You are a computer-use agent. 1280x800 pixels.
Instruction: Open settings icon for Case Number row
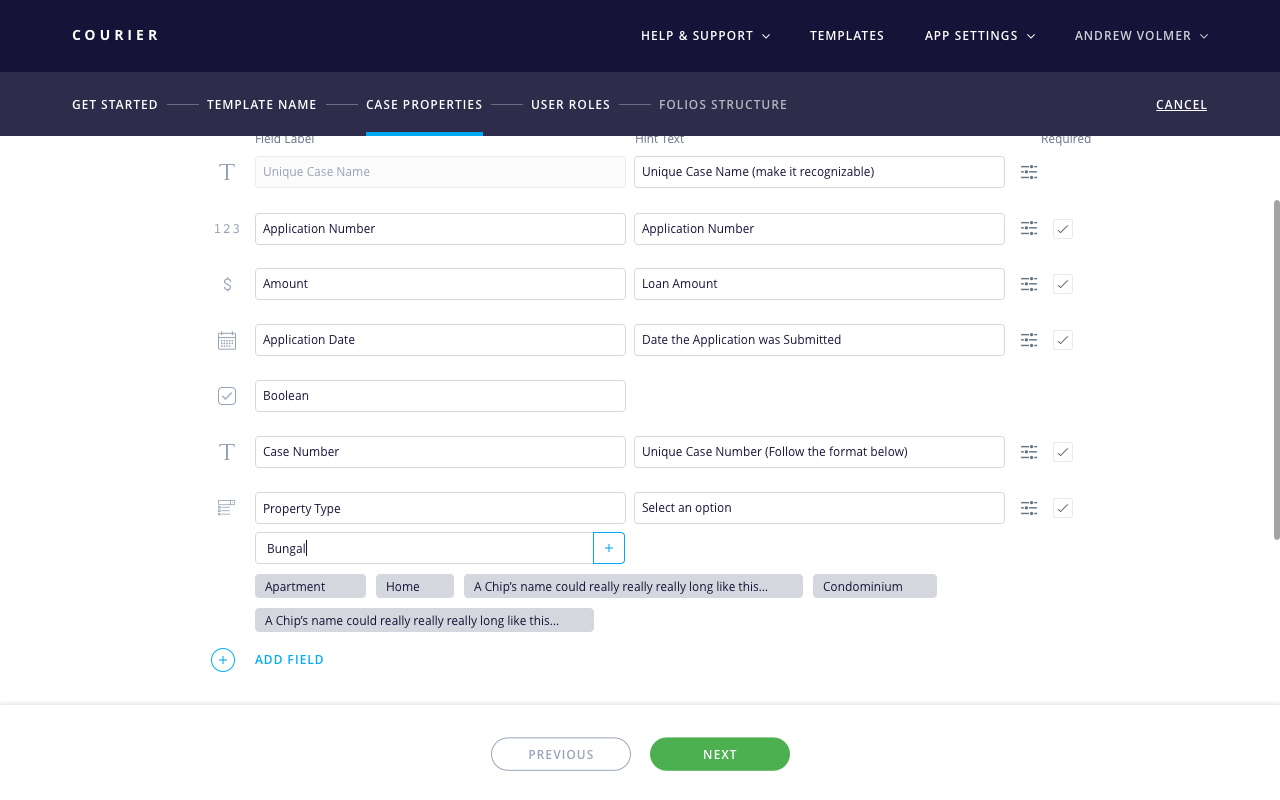click(x=1029, y=452)
